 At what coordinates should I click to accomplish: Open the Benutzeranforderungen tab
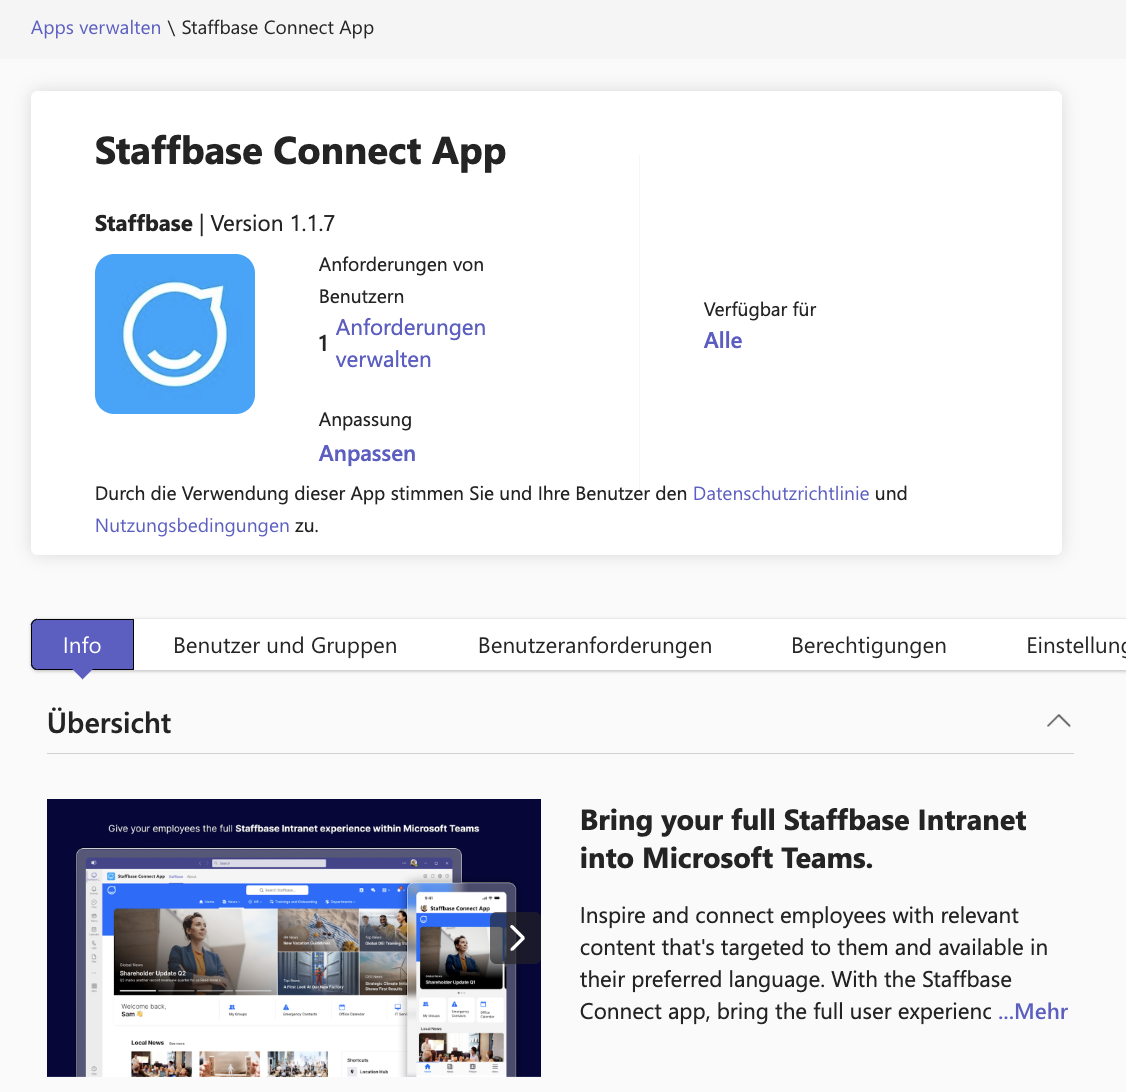[595, 645]
